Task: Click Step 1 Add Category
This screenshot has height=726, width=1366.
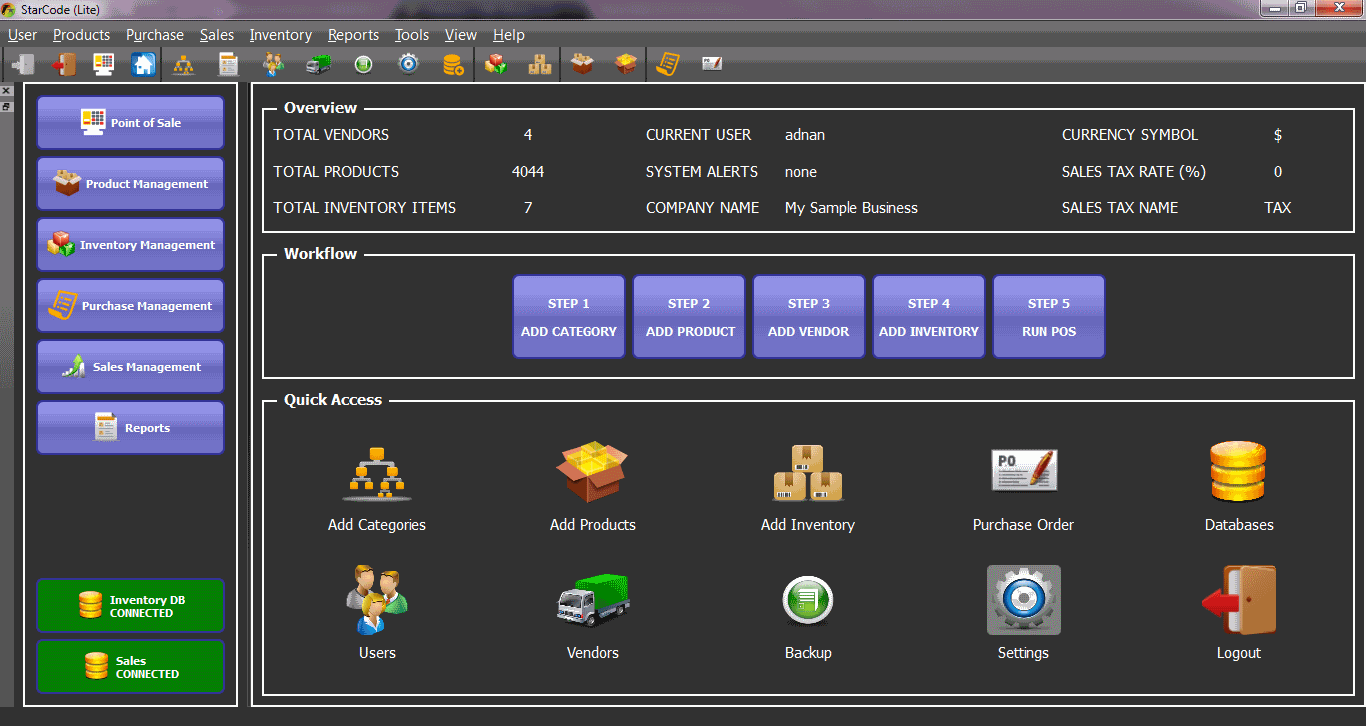Action: [569, 317]
